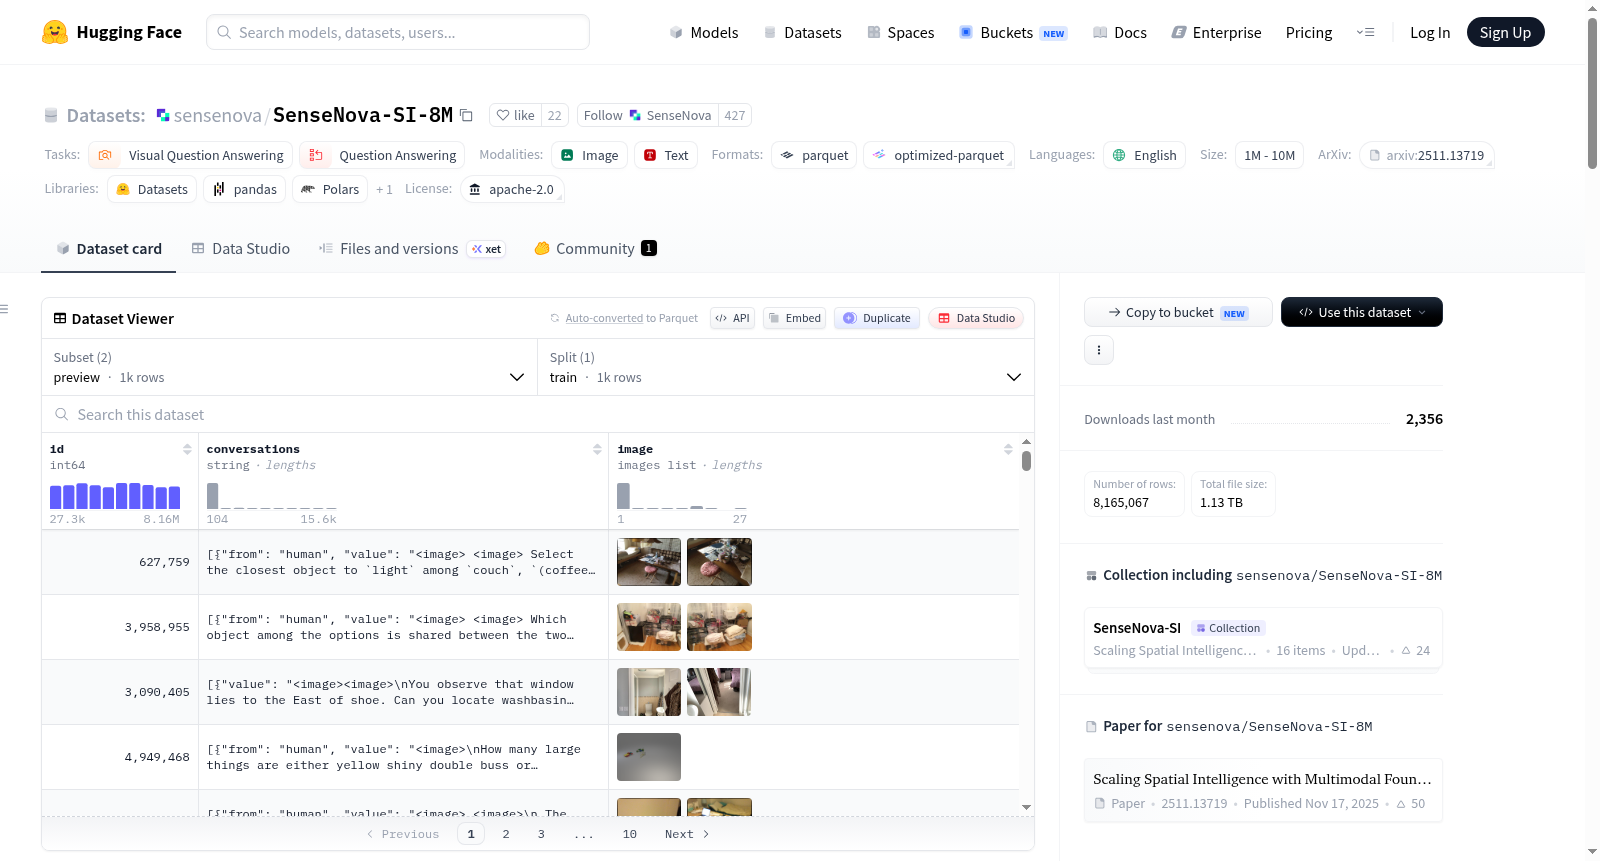The height and width of the screenshot is (861, 1600).
Task: Filter by Image modality tag
Action: (x=590, y=155)
